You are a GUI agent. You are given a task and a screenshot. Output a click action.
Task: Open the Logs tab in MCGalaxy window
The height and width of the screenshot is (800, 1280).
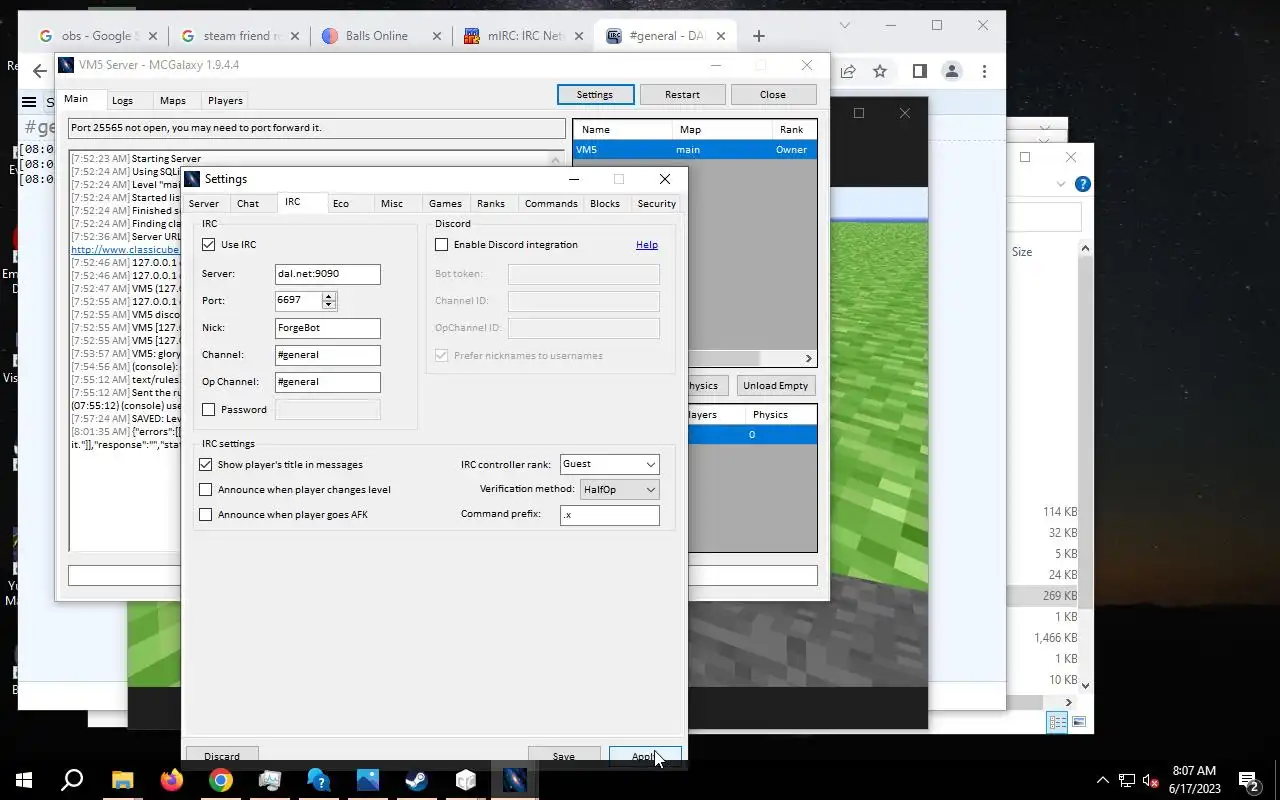pos(122,100)
